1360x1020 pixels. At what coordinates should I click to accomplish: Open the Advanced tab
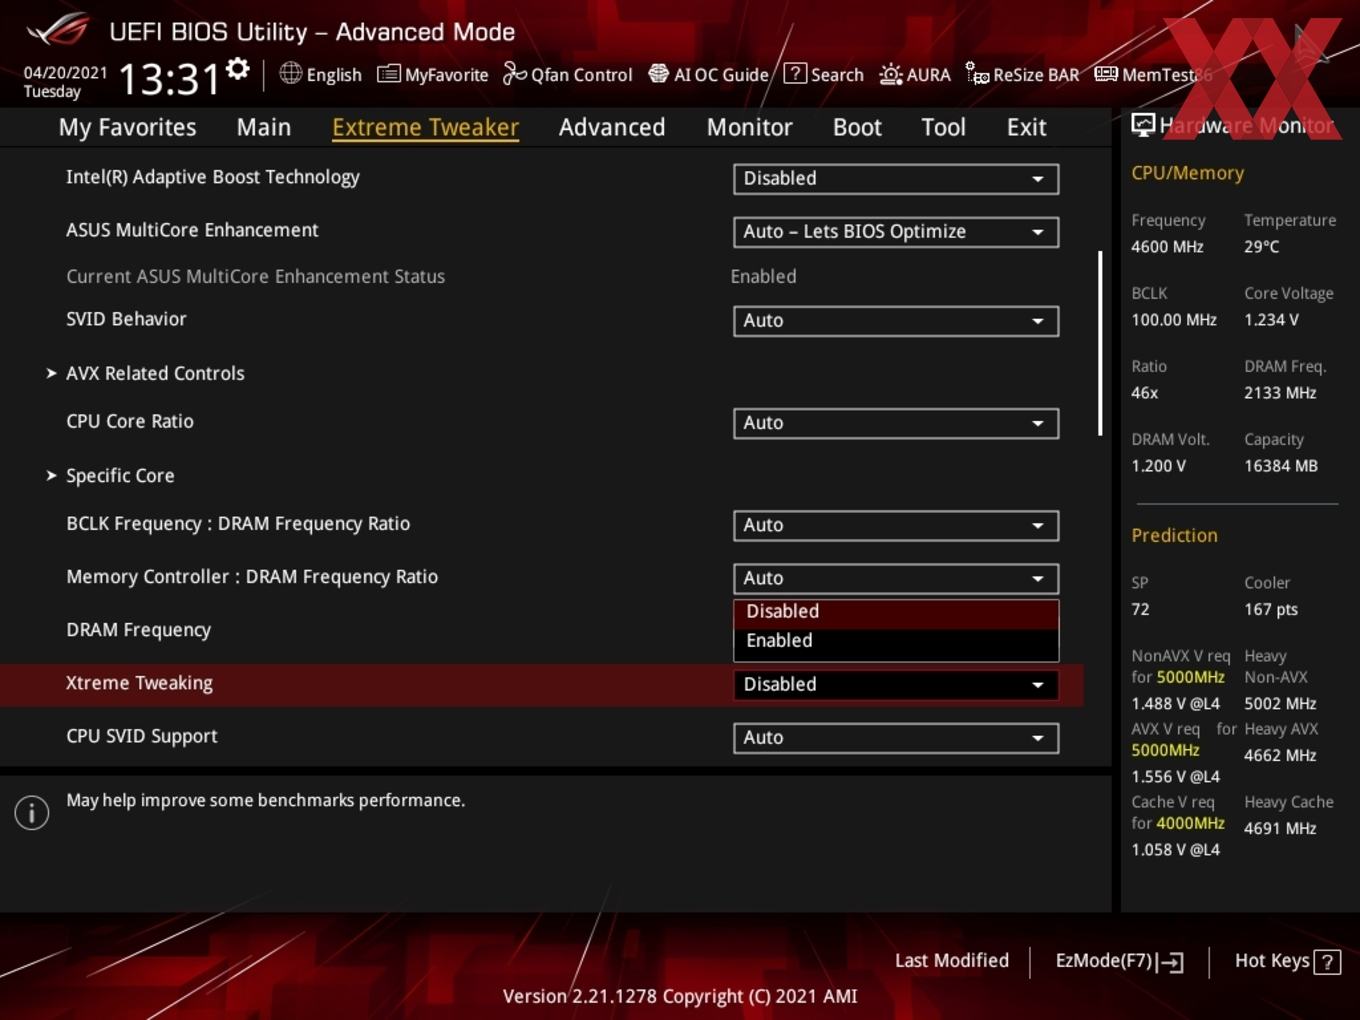pyautogui.click(x=612, y=127)
